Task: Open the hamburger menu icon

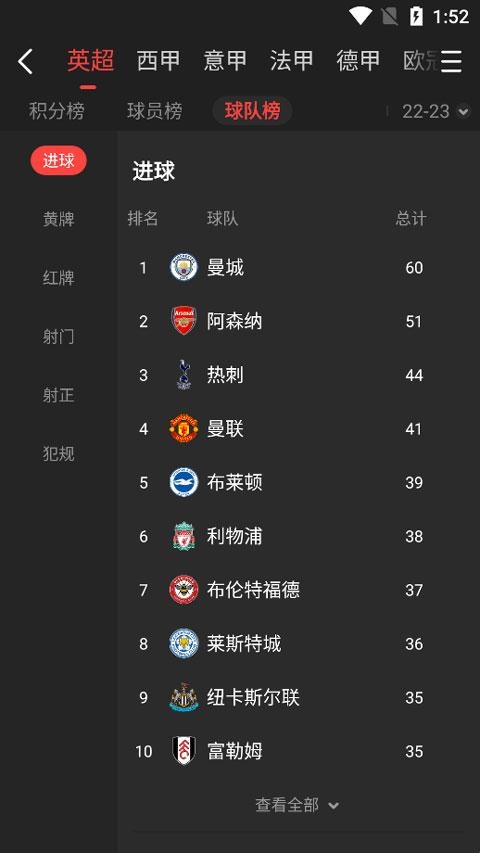Action: [x=451, y=61]
